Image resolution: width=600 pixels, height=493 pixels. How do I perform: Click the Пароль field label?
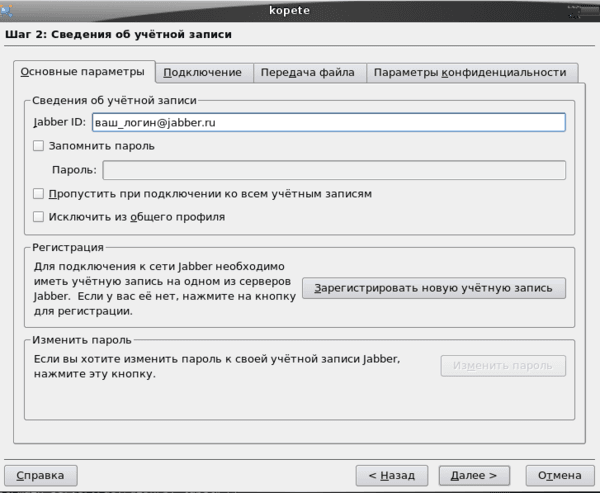click(74, 170)
